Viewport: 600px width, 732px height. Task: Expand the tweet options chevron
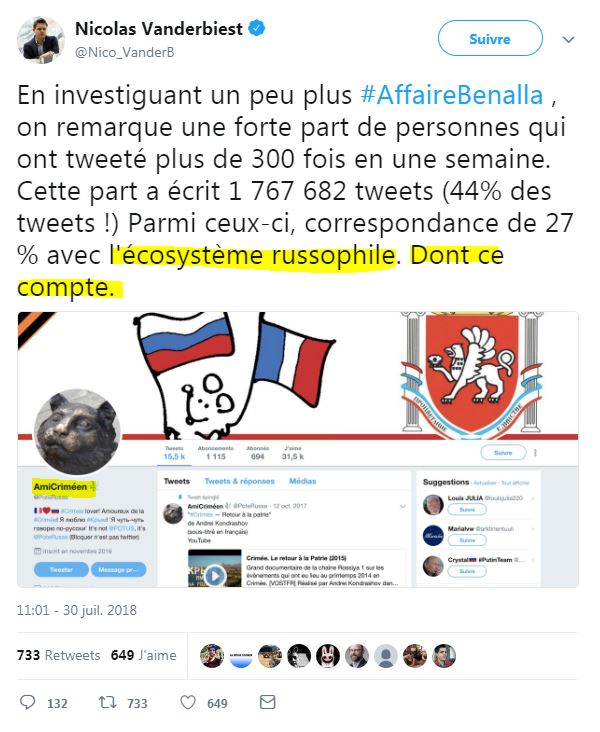pyautogui.click(x=568, y=40)
